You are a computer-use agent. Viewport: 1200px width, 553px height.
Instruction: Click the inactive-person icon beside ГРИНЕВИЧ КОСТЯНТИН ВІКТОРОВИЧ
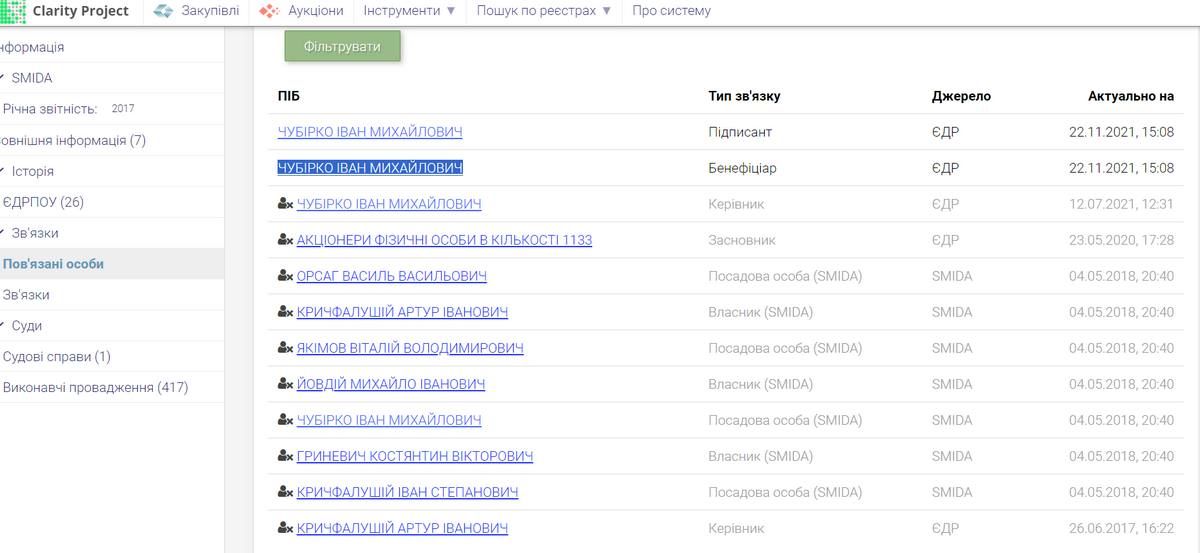click(285, 456)
